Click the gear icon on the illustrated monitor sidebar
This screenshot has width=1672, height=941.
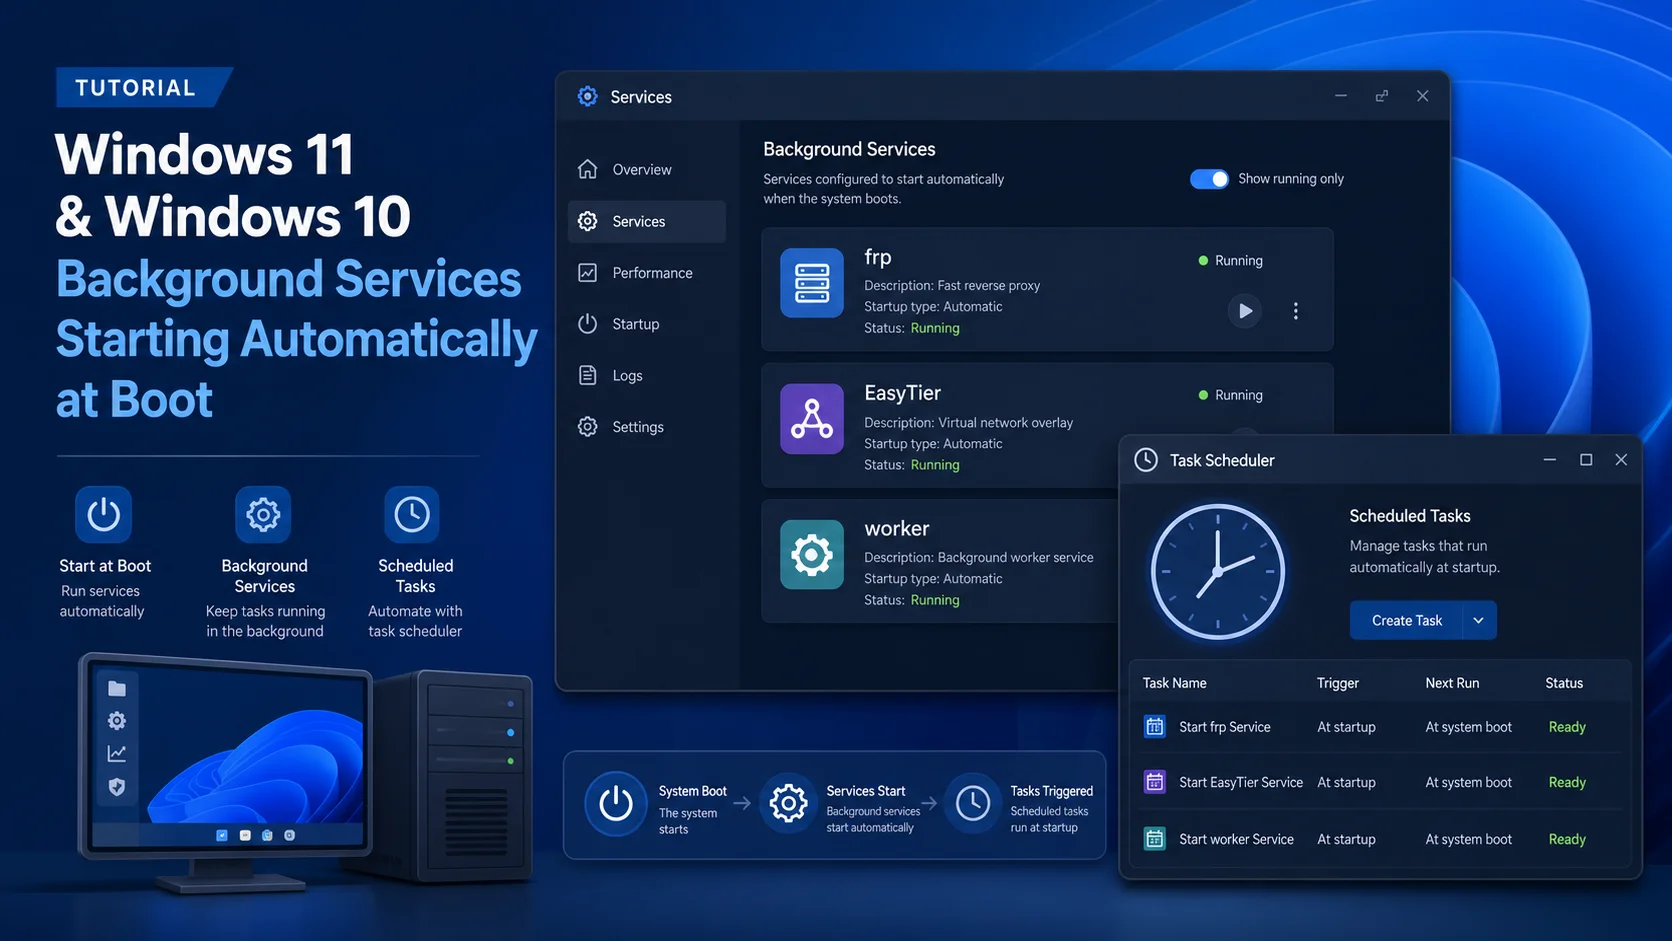pos(117,721)
